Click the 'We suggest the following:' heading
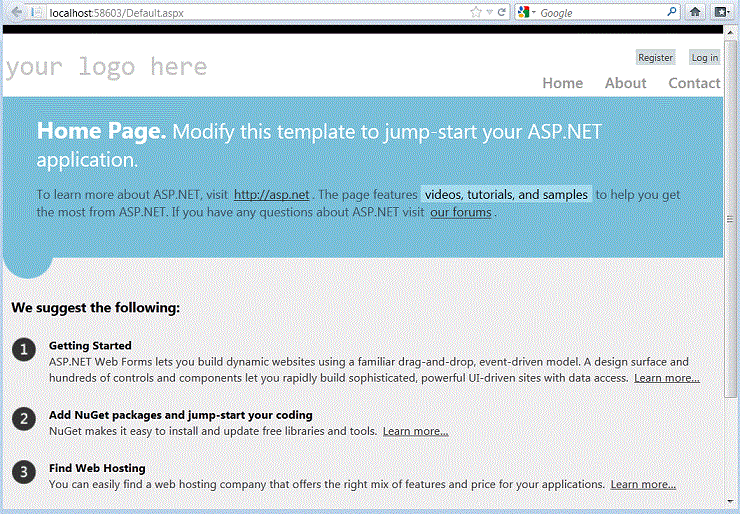Viewport: 740px width, 514px height. coord(95,308)
